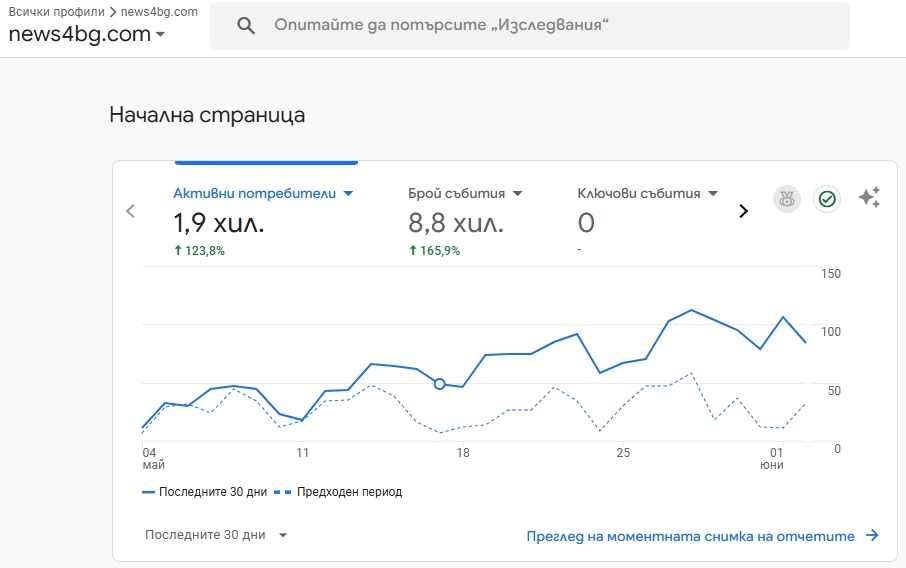This screenshot has height=568, width=906.
Task: Click the search field "Опитайте да потърсите"
Action: (530, 25)
